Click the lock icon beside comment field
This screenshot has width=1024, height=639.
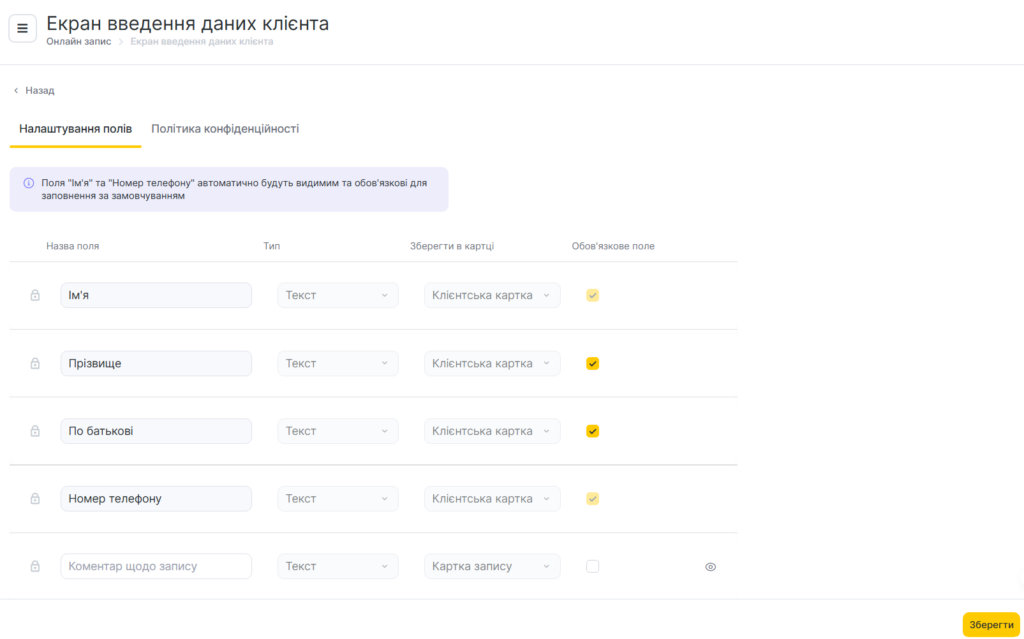(x=35, y=566)
